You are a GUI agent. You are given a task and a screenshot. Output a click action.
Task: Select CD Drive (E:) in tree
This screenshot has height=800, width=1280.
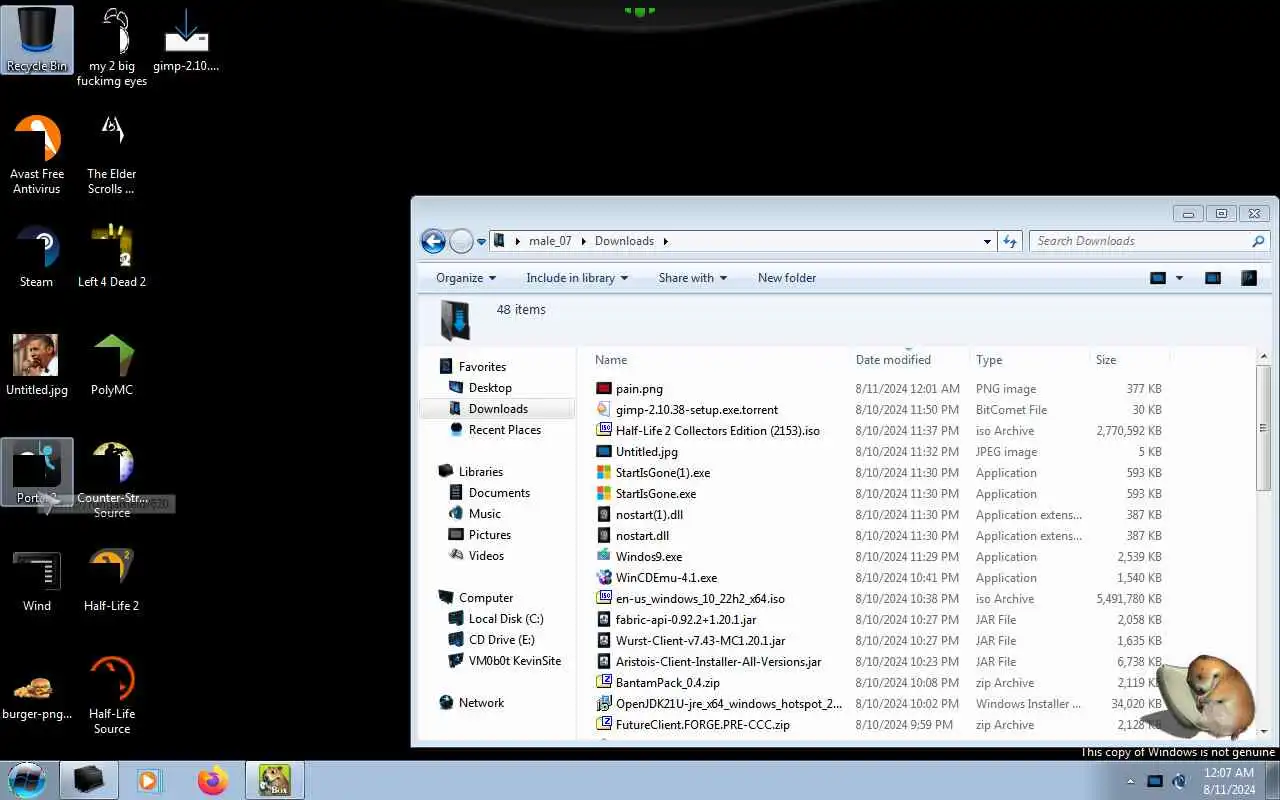click(x=501, y=640)
